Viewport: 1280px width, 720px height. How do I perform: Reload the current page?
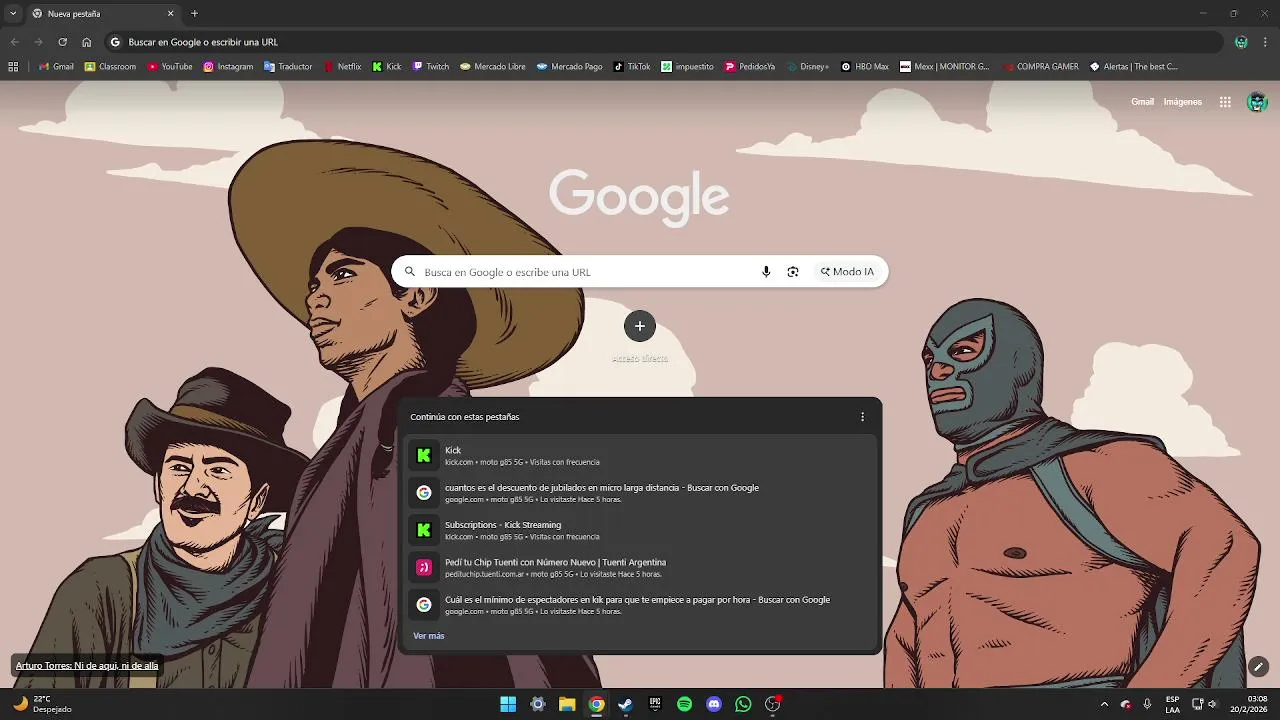(x=62, y=42)
